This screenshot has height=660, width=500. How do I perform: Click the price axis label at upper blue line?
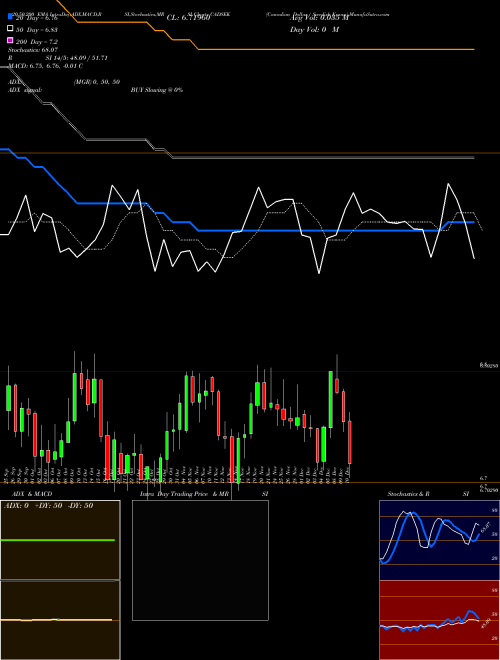[489, 365]
